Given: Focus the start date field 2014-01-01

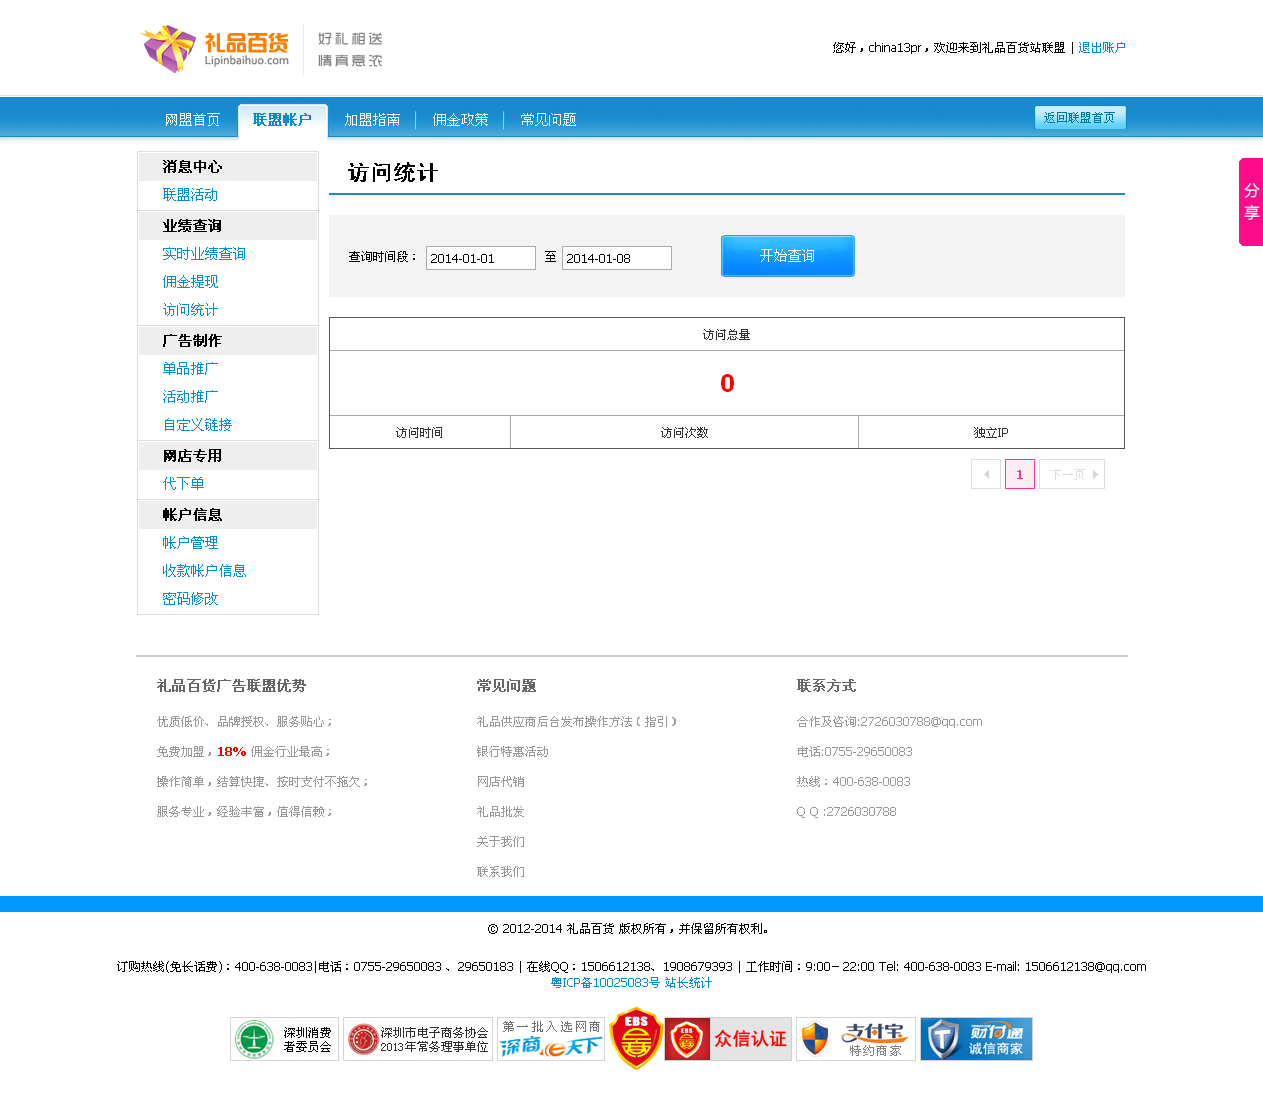Looking at the screenshot, I should (481, 258).
